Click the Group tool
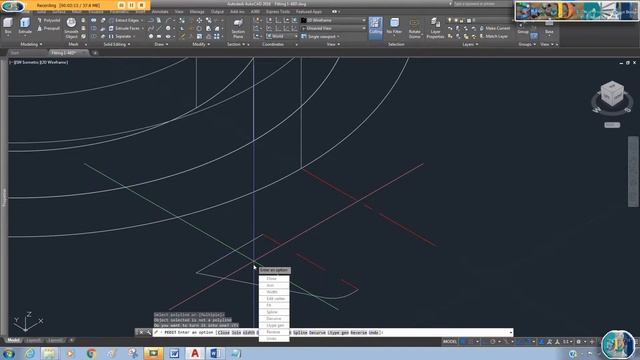Screen dimensions: 640x360 coord(523,29)
